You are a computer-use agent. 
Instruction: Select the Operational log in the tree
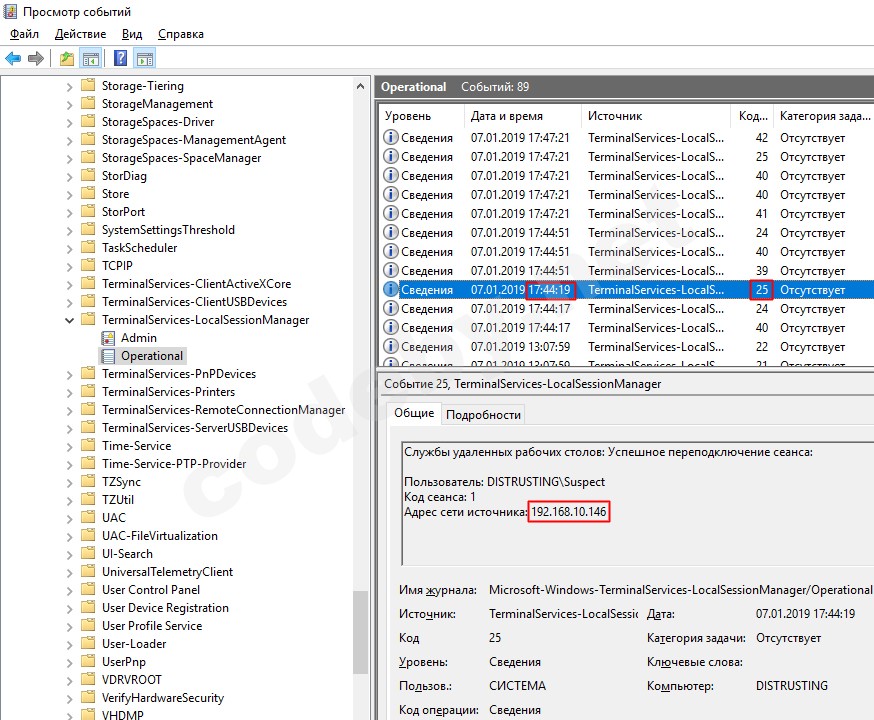151,356
